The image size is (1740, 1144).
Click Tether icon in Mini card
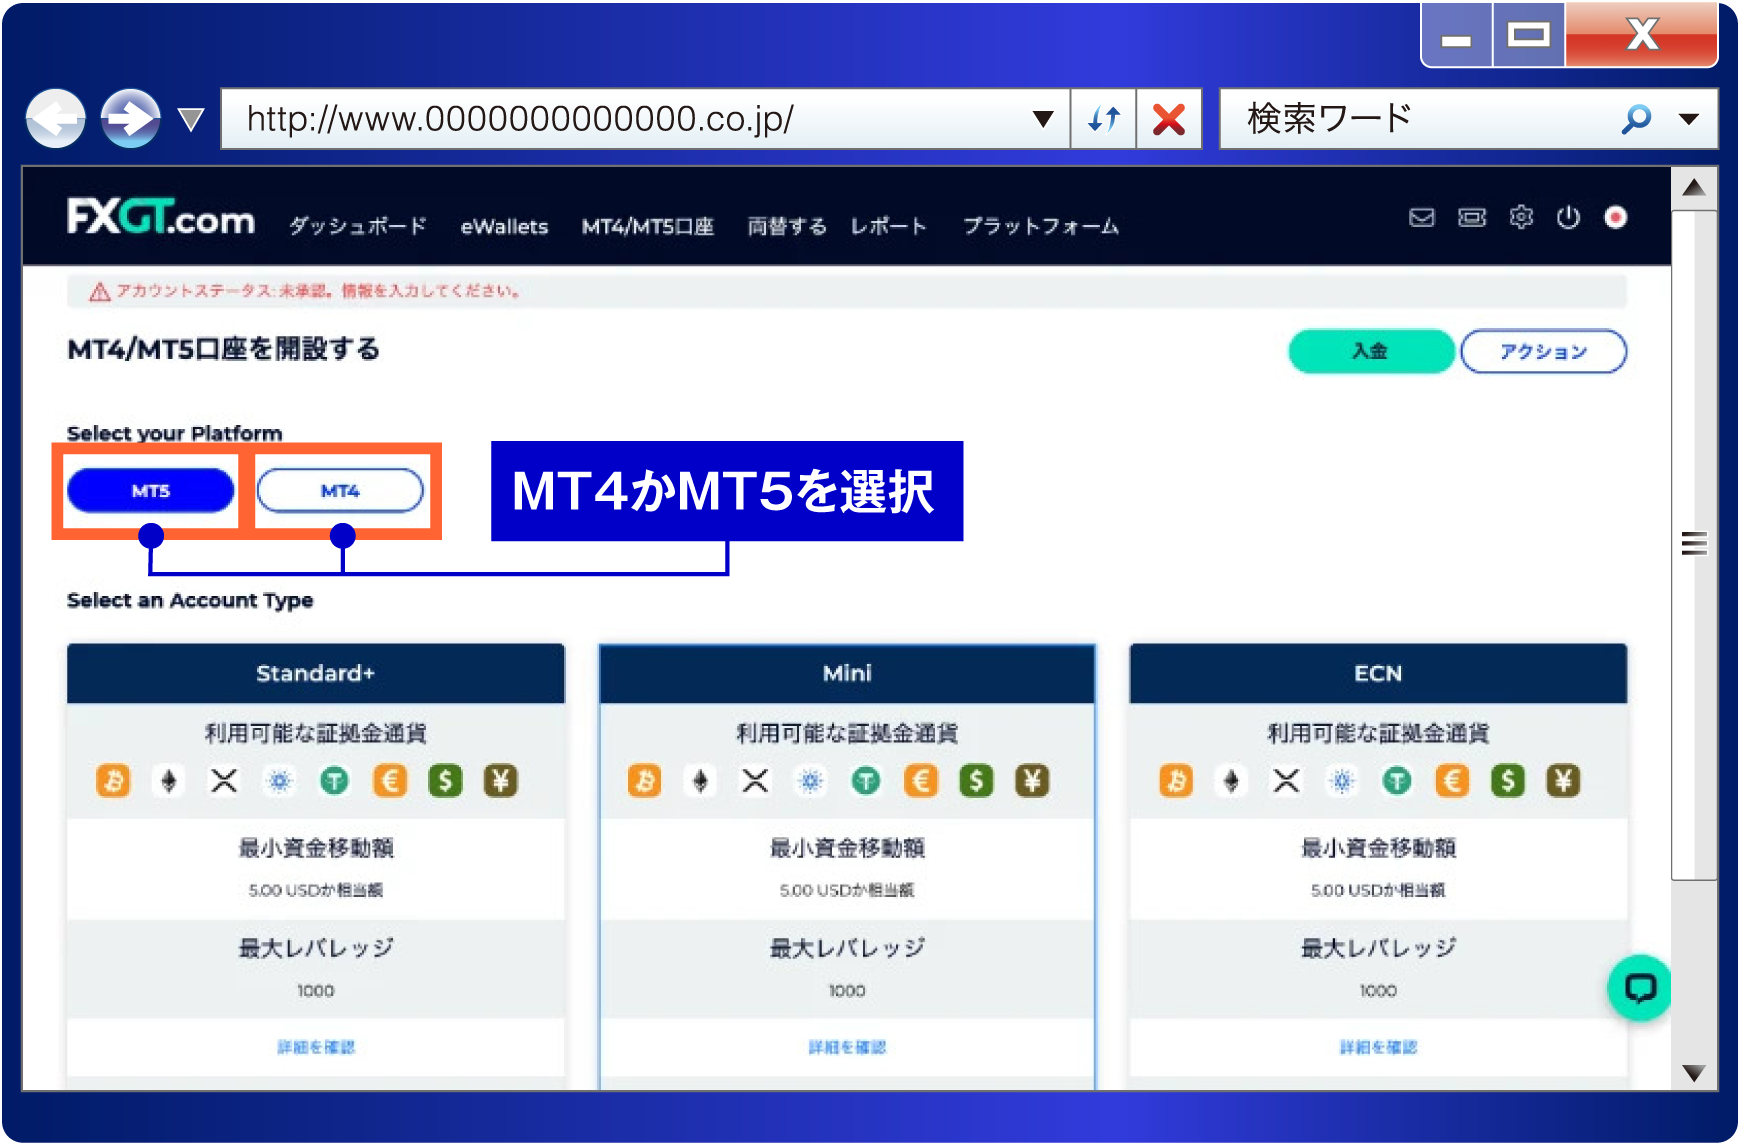[x=866, y=781]
